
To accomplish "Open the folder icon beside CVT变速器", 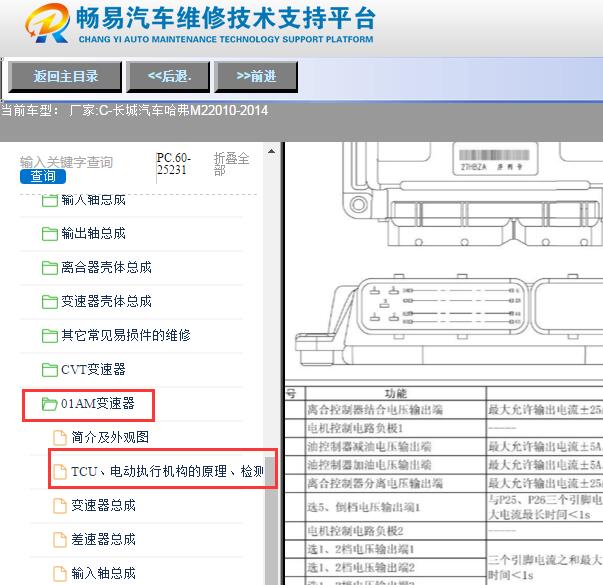I will click(50, 370).
